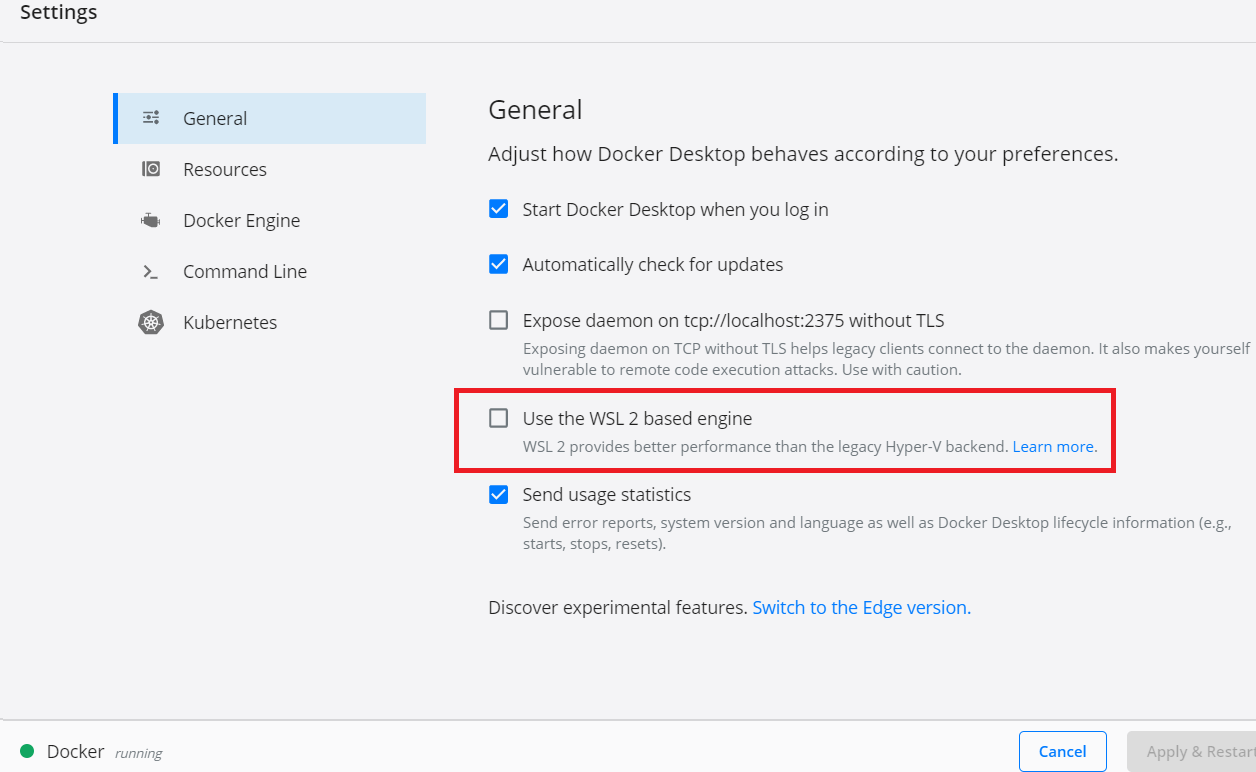Select the General settings tab
The height and width of the screenshot is (772, 1256).
tap(270, 118)
